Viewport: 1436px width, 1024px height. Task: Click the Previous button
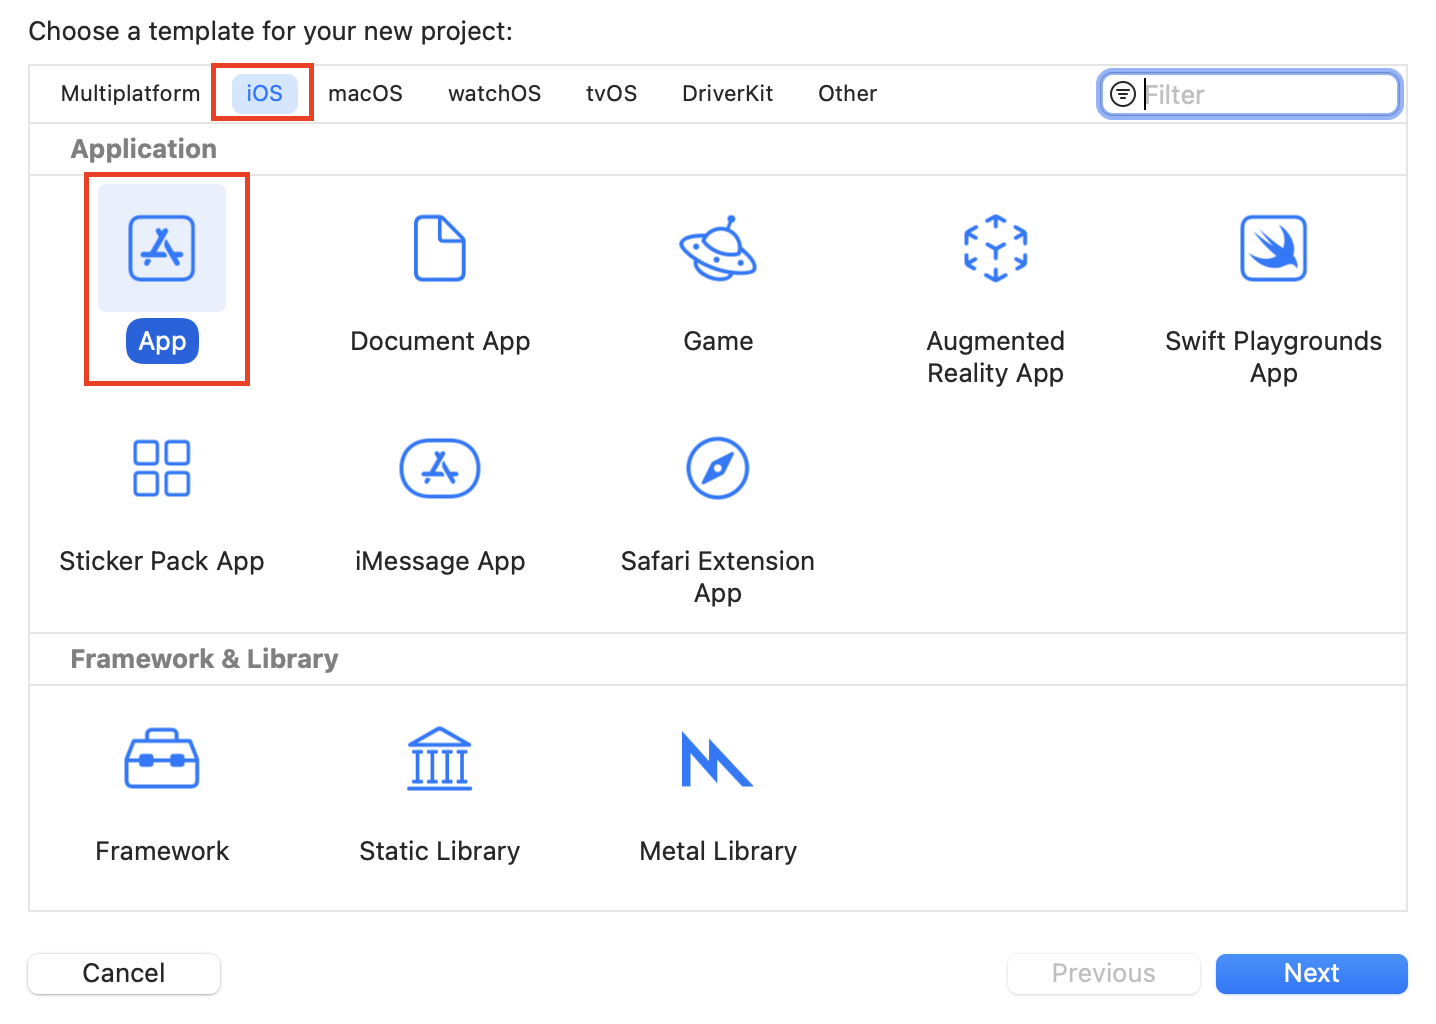(1103, 973)
